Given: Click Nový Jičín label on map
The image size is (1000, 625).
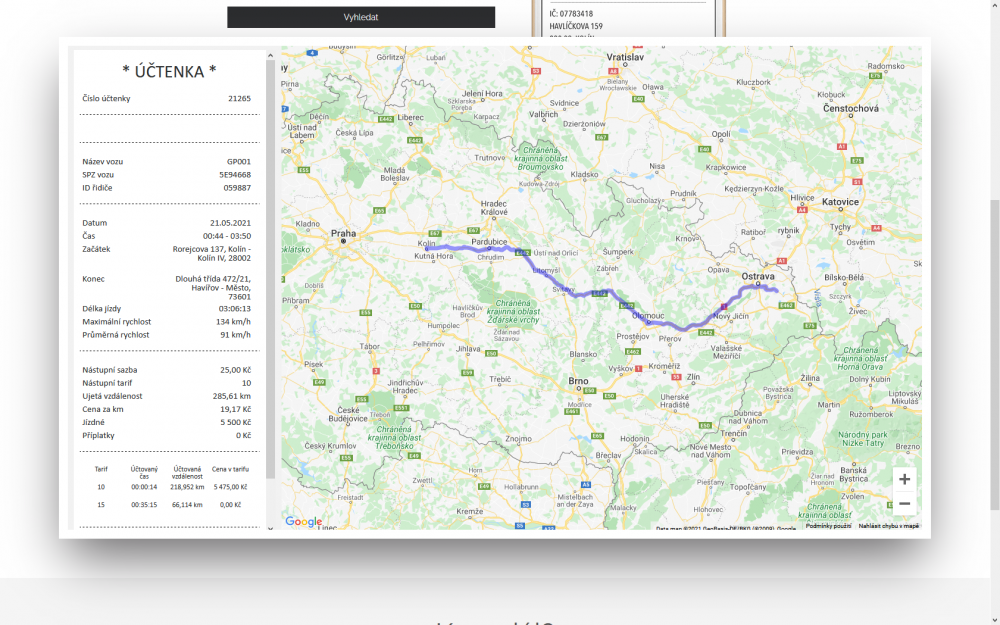Looking at the screenshot, I should click(x=731, y=316).
